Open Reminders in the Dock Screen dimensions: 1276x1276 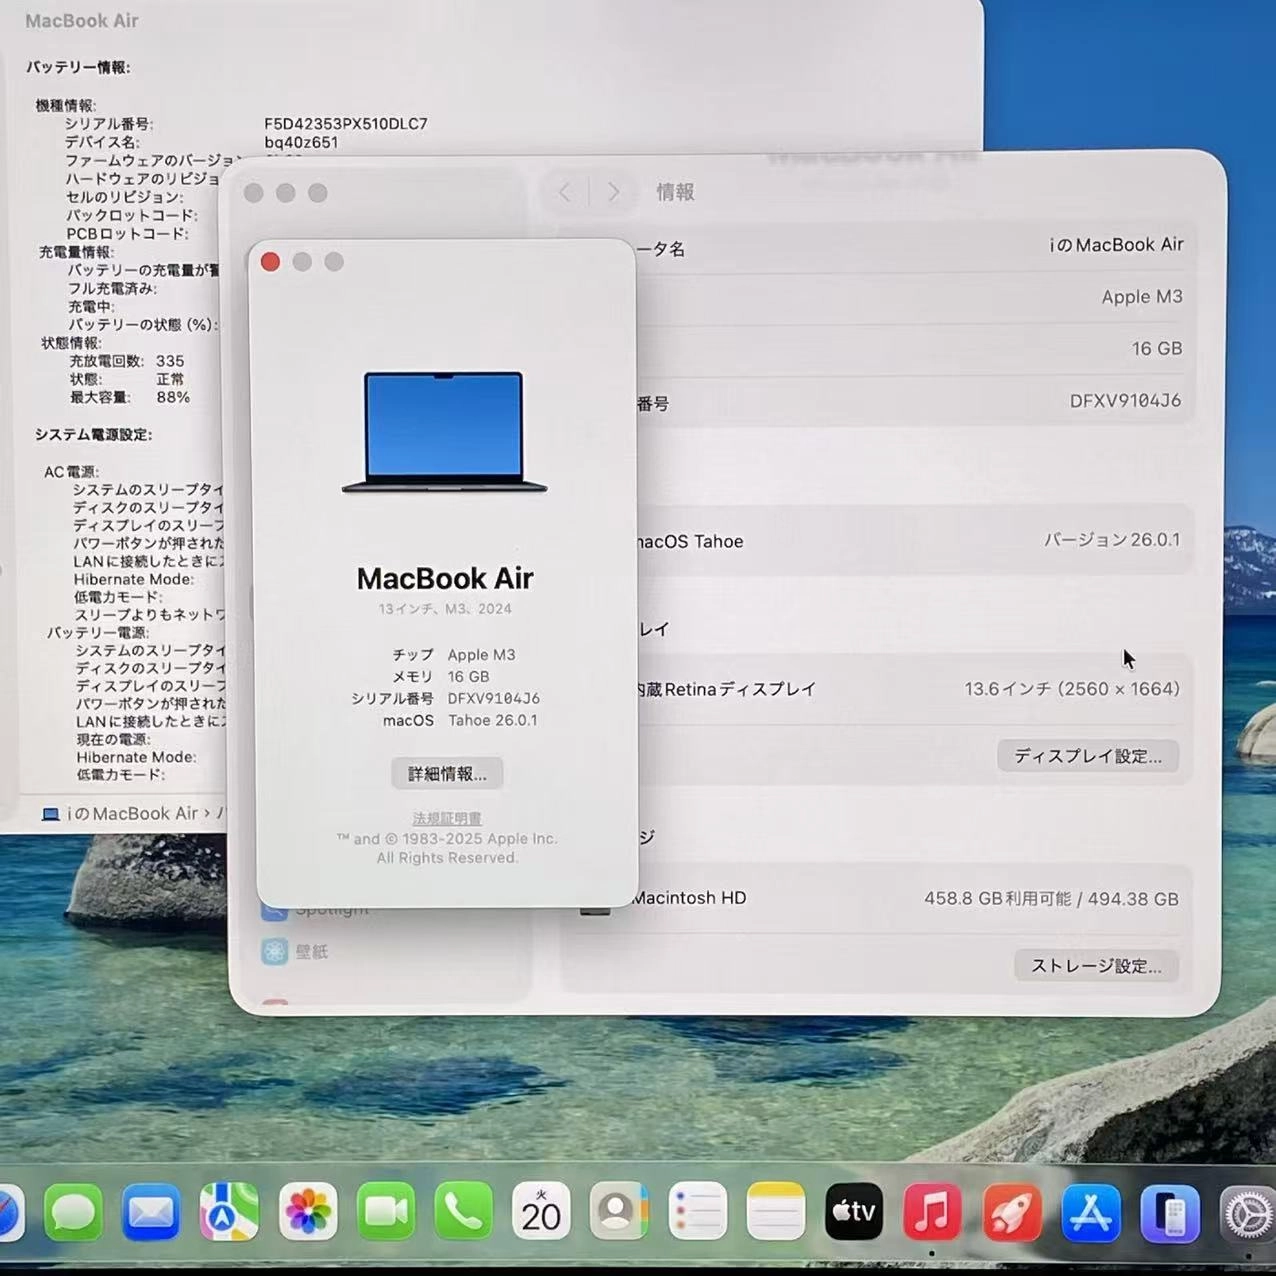tap(697, 1212)
